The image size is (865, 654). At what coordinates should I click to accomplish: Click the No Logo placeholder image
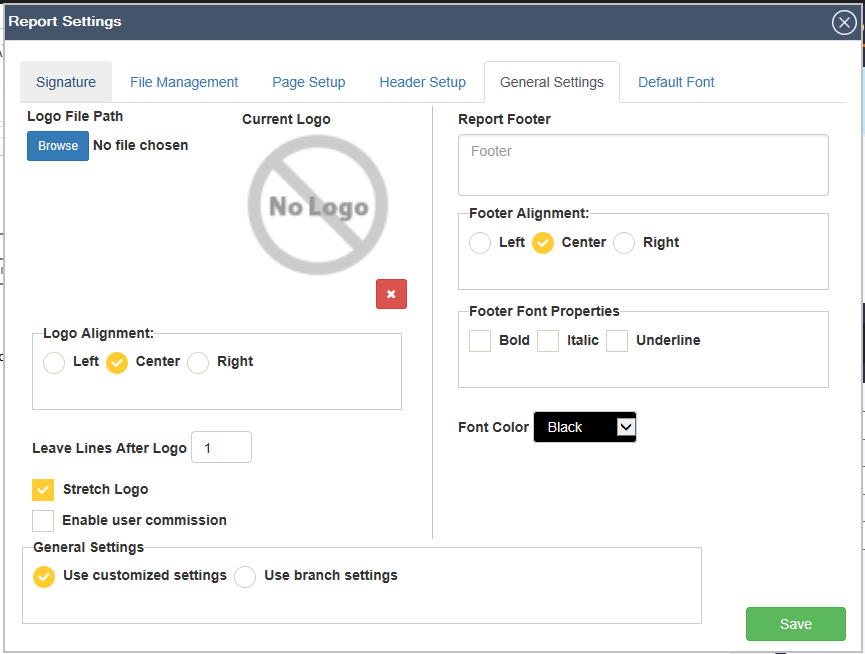[x=317, y=205]
